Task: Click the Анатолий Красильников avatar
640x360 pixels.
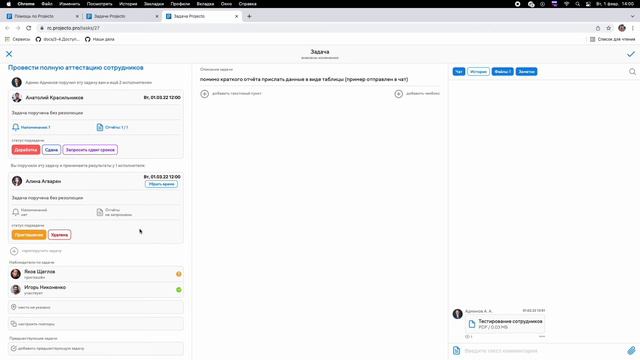Action: pos(17,98)
